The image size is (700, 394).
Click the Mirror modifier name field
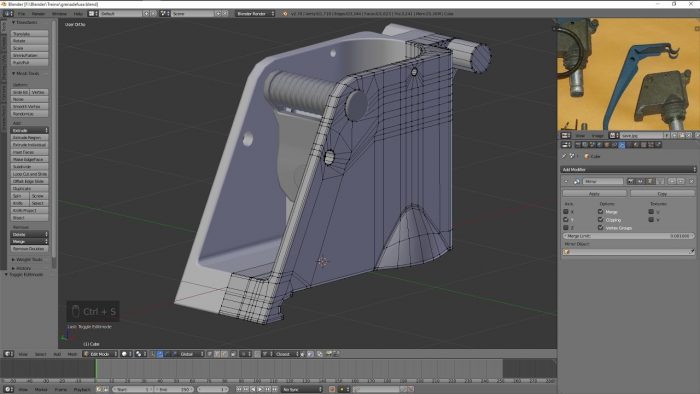[603, 181]
